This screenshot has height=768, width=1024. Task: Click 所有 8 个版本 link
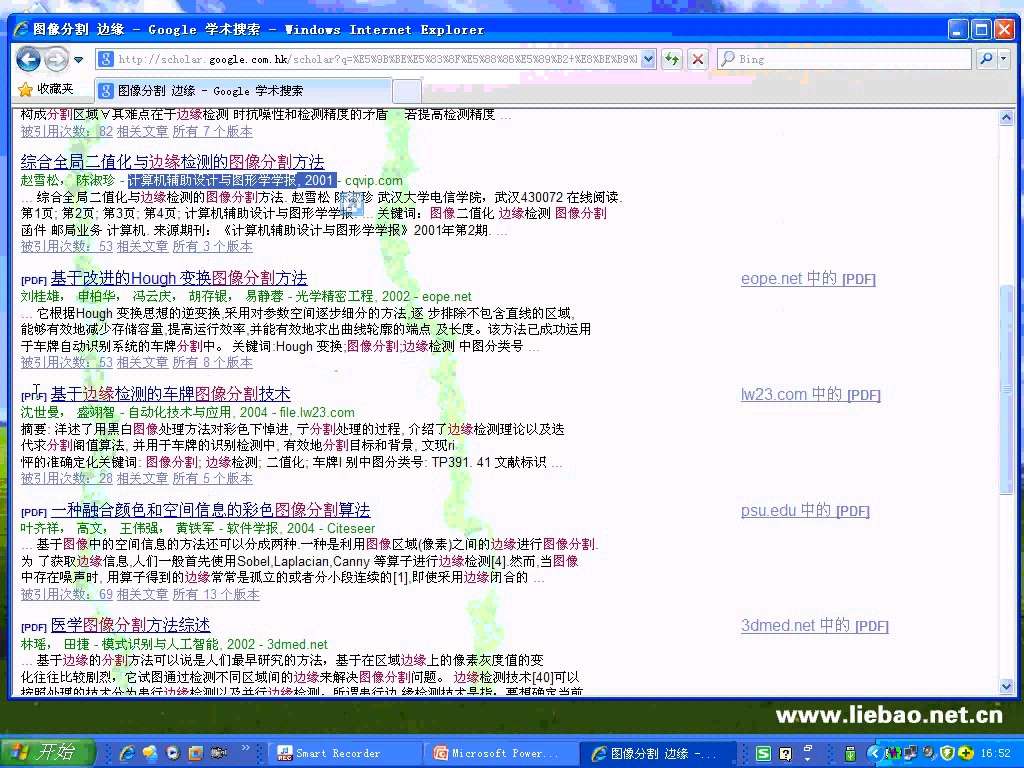point(212,362)
